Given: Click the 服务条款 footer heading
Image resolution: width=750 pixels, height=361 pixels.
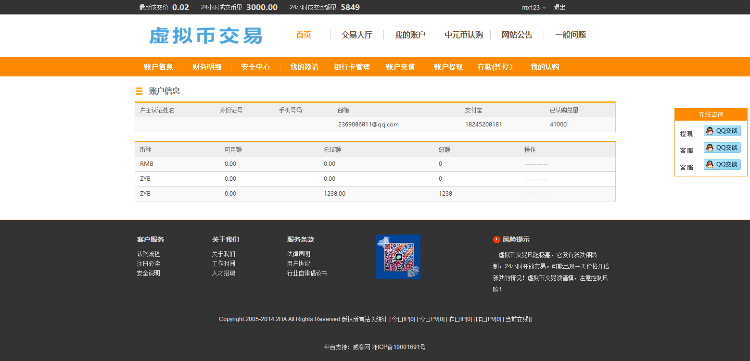Looking at the screenshot, I should coord(300,240).
